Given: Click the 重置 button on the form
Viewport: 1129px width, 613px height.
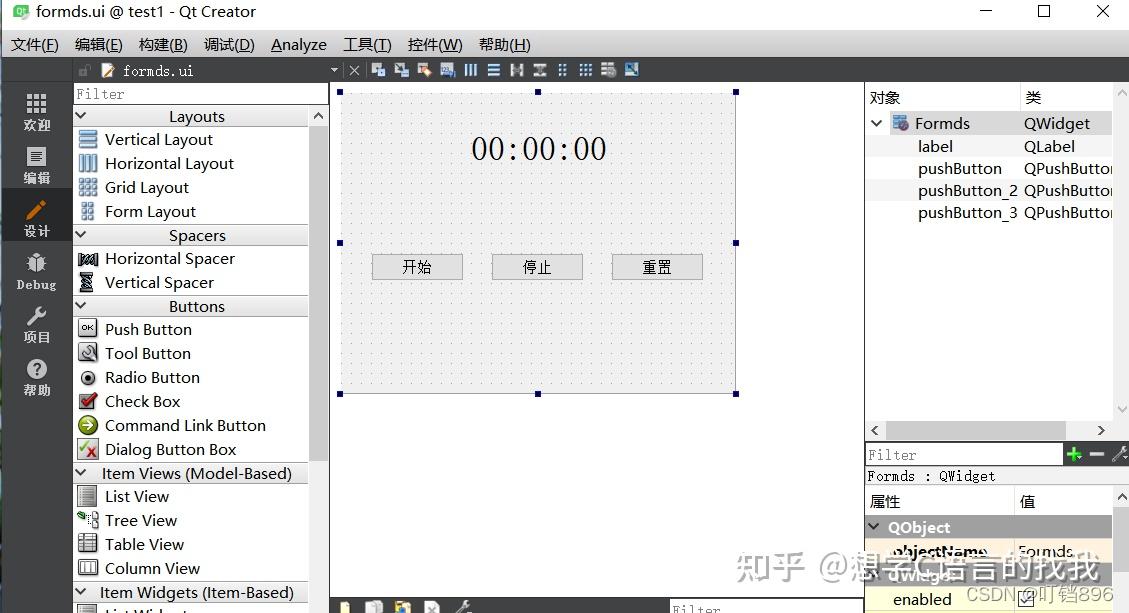Looking at the screenshot, I should (657, 266).
